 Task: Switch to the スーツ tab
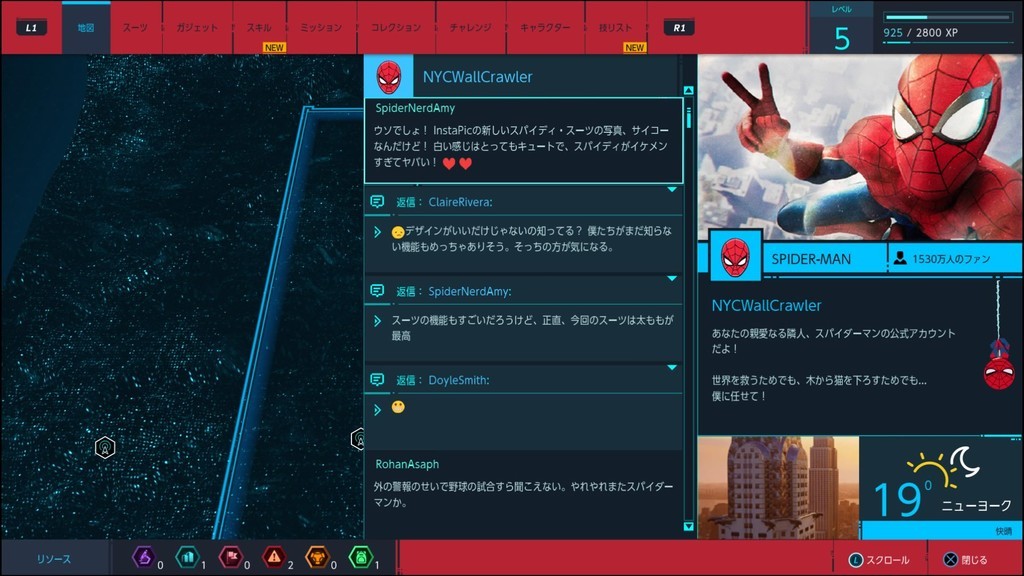135,27
